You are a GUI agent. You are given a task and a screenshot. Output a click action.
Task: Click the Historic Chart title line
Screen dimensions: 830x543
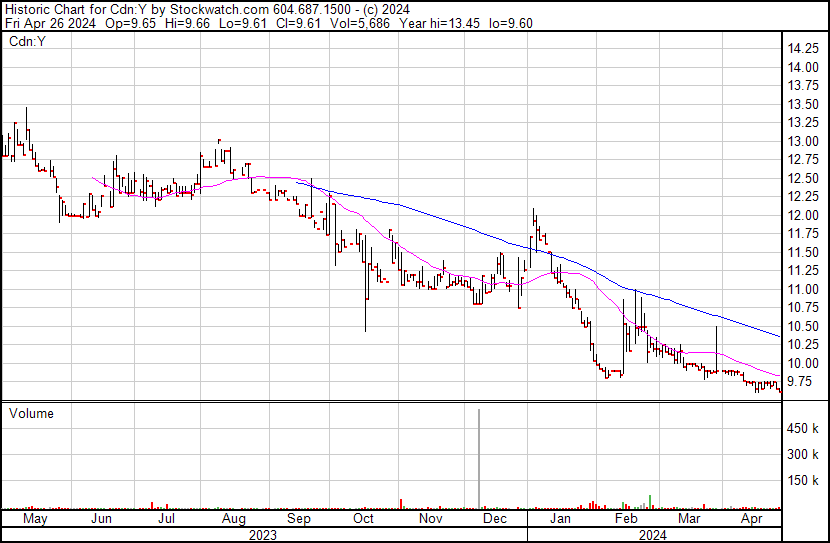tap(208, 10)
